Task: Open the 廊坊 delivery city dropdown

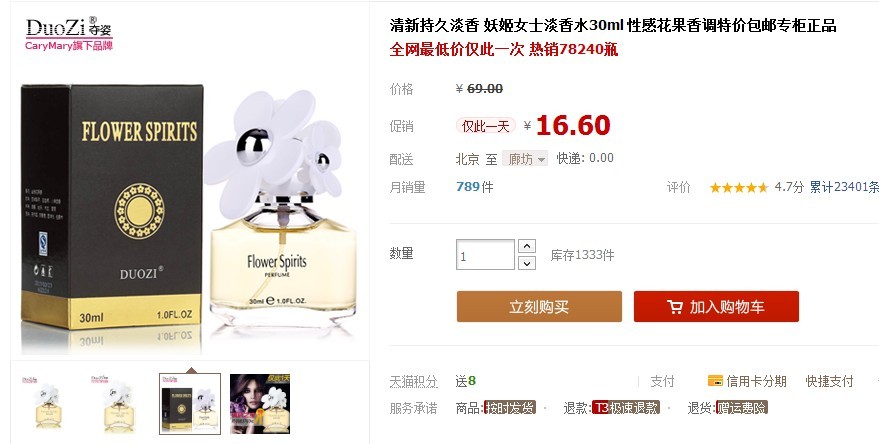Action: coord(525,159)
